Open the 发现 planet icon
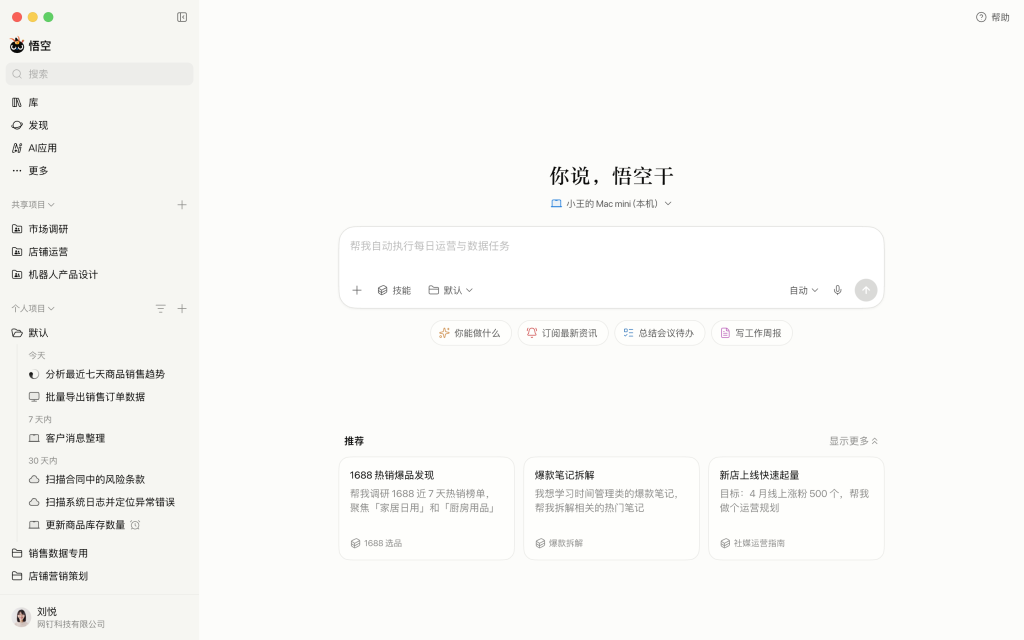This screenshot has width=1024, height=640. [17, 125]
